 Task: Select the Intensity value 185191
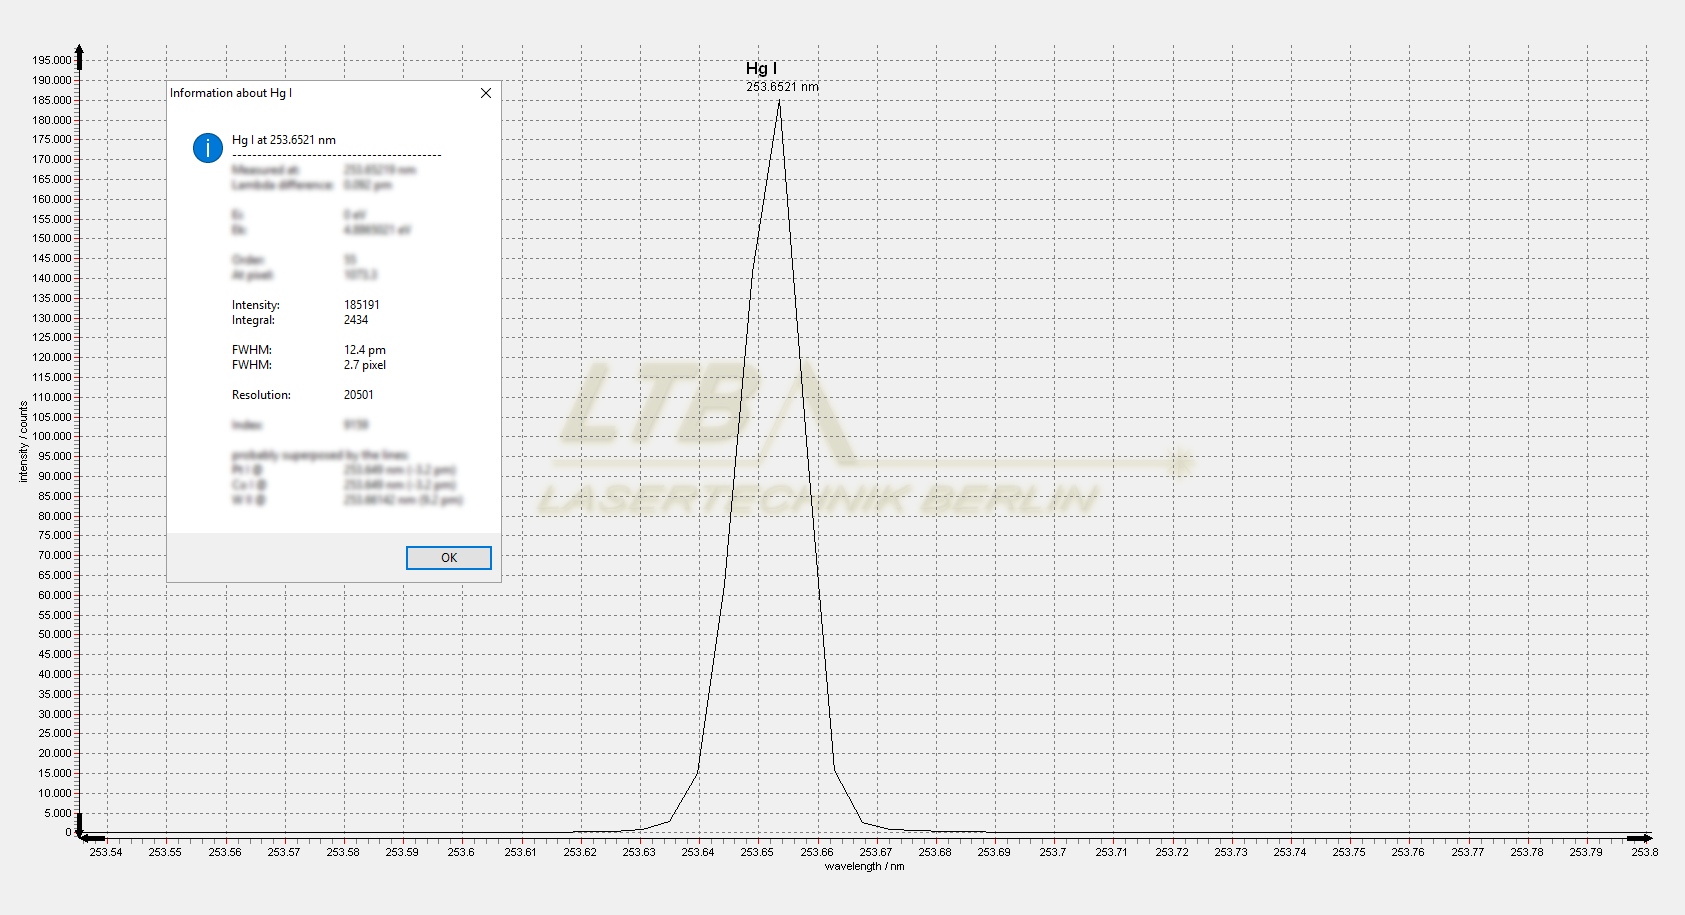tap(362, 305)
